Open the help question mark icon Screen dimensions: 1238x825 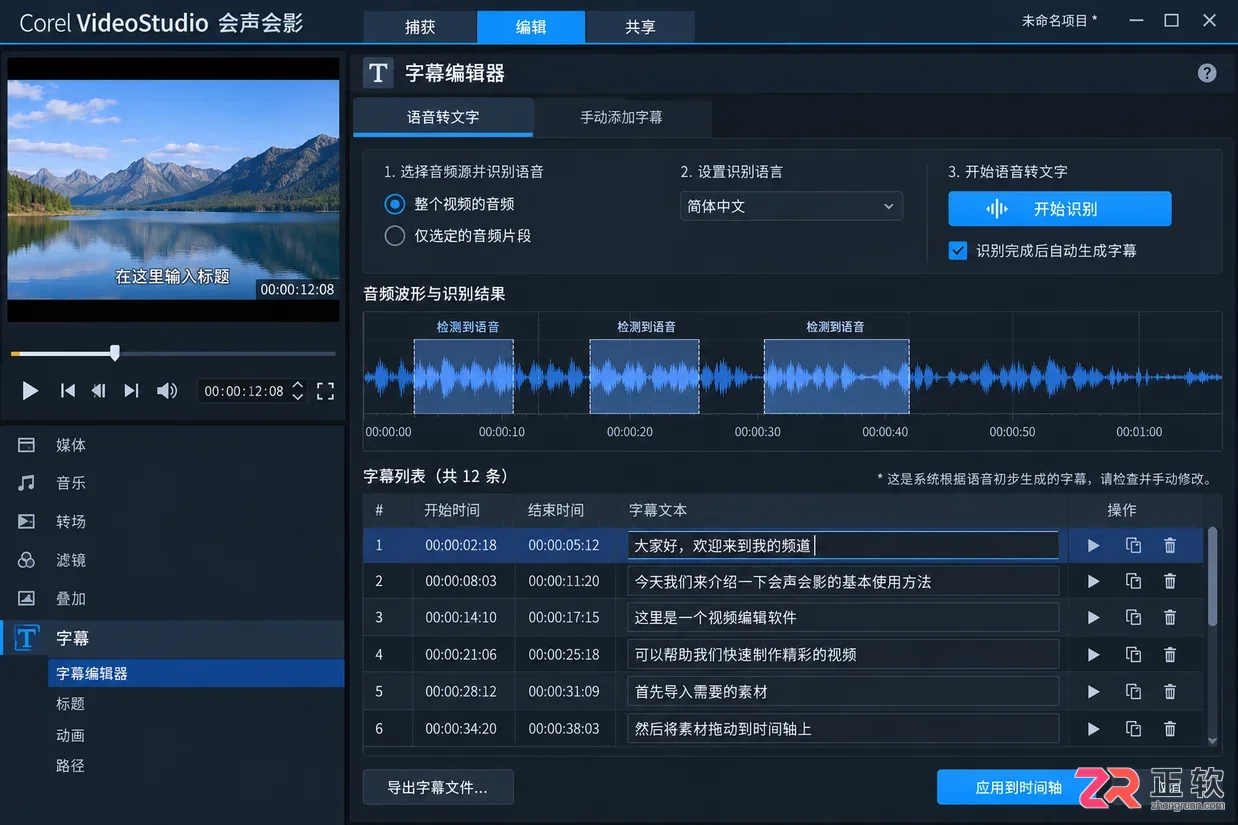point(1207,73)
